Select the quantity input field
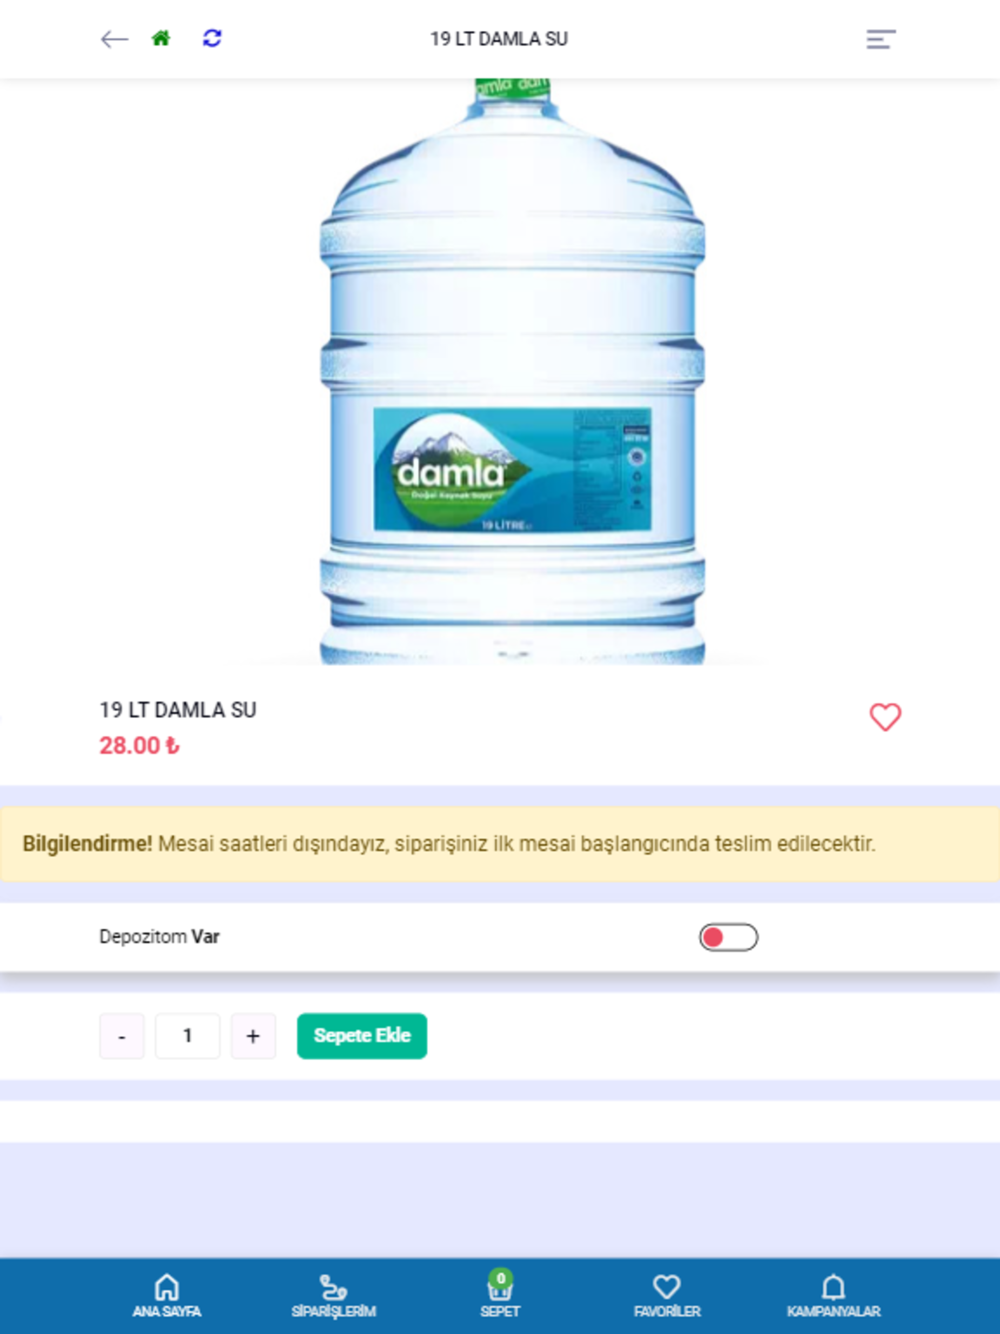Screen dimensions: 1000x1334 point(187,1036)
